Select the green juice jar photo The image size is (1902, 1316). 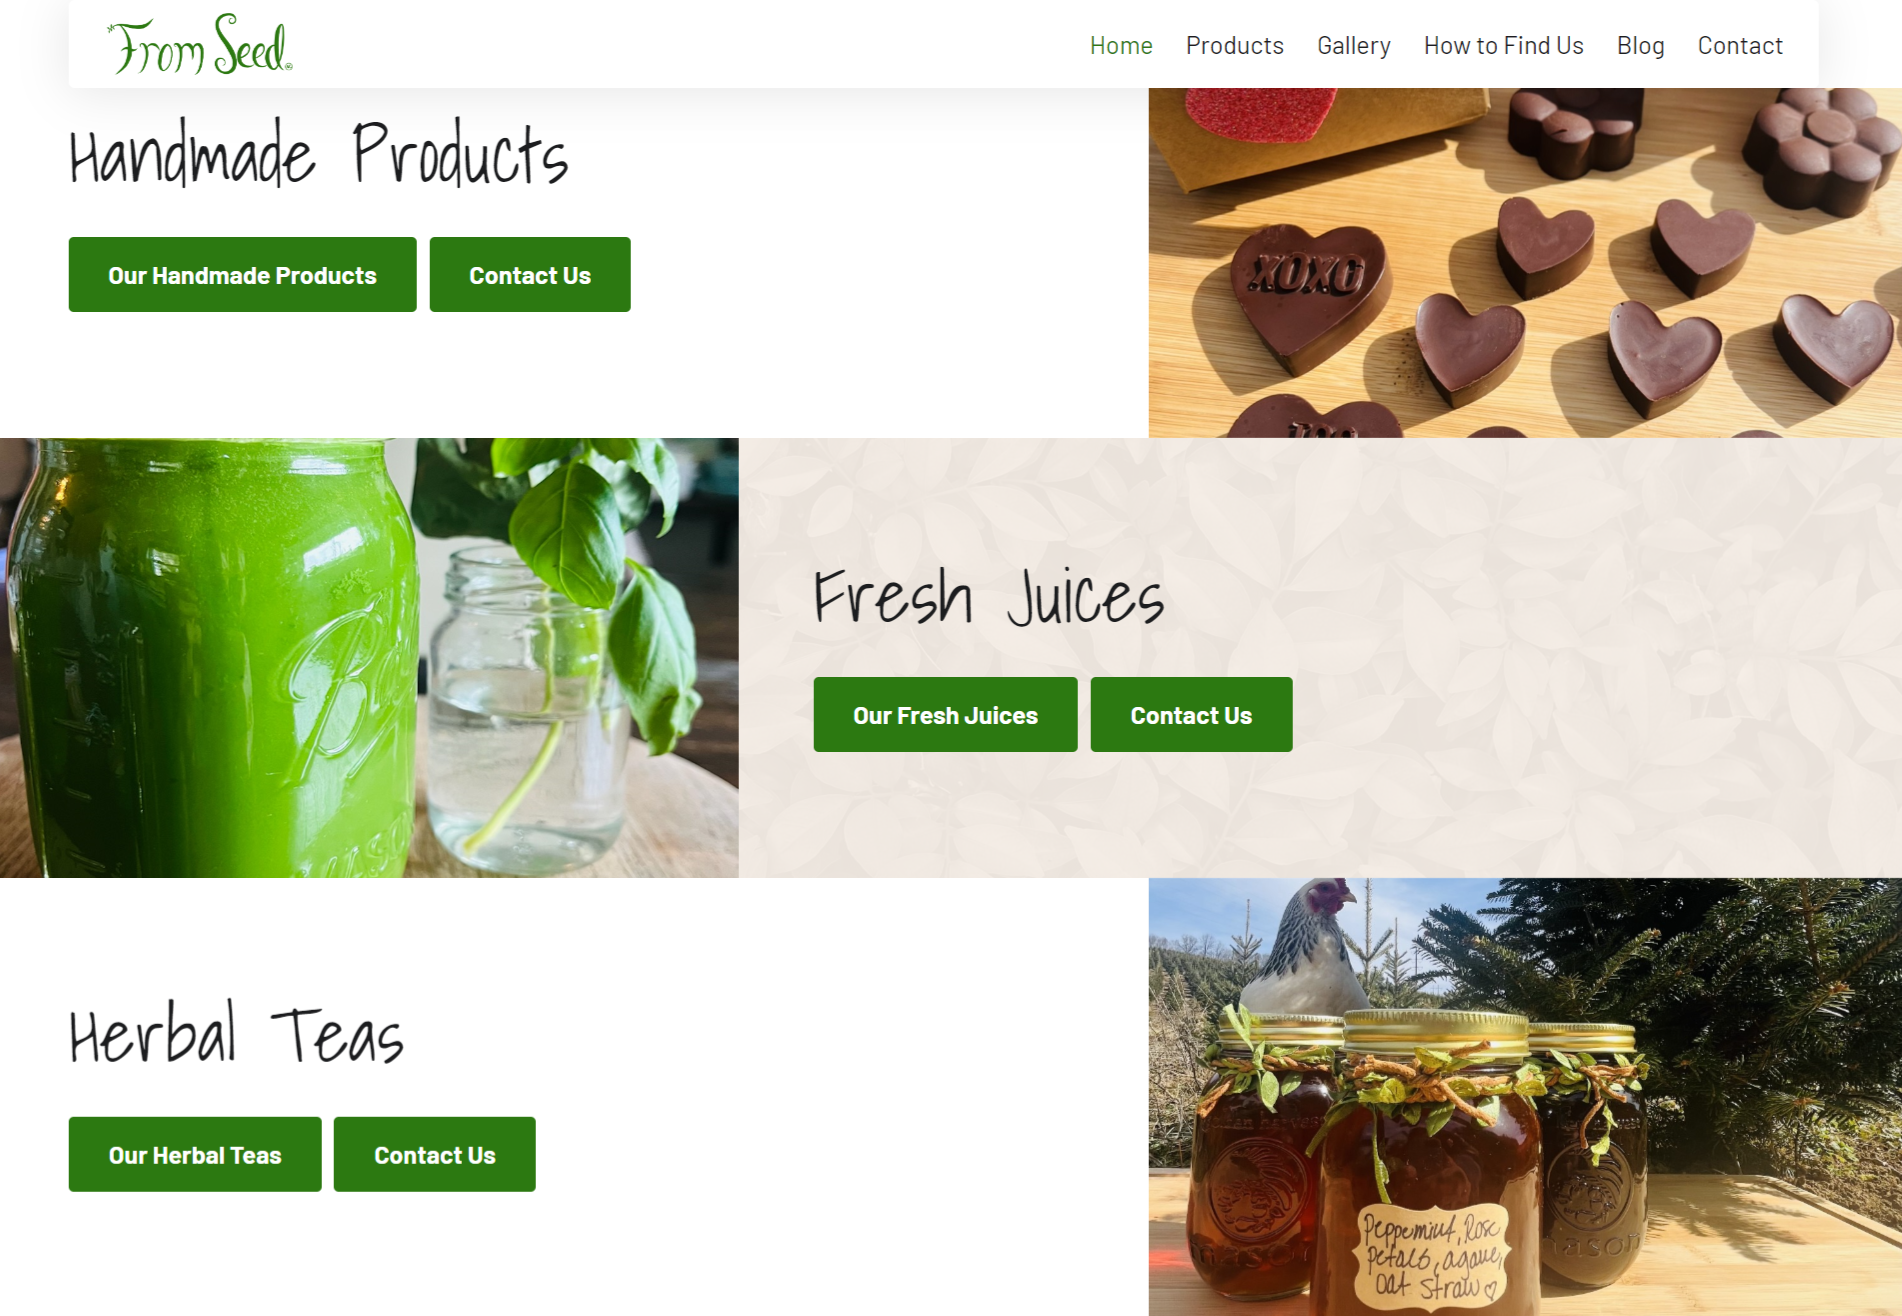point(369,658)
